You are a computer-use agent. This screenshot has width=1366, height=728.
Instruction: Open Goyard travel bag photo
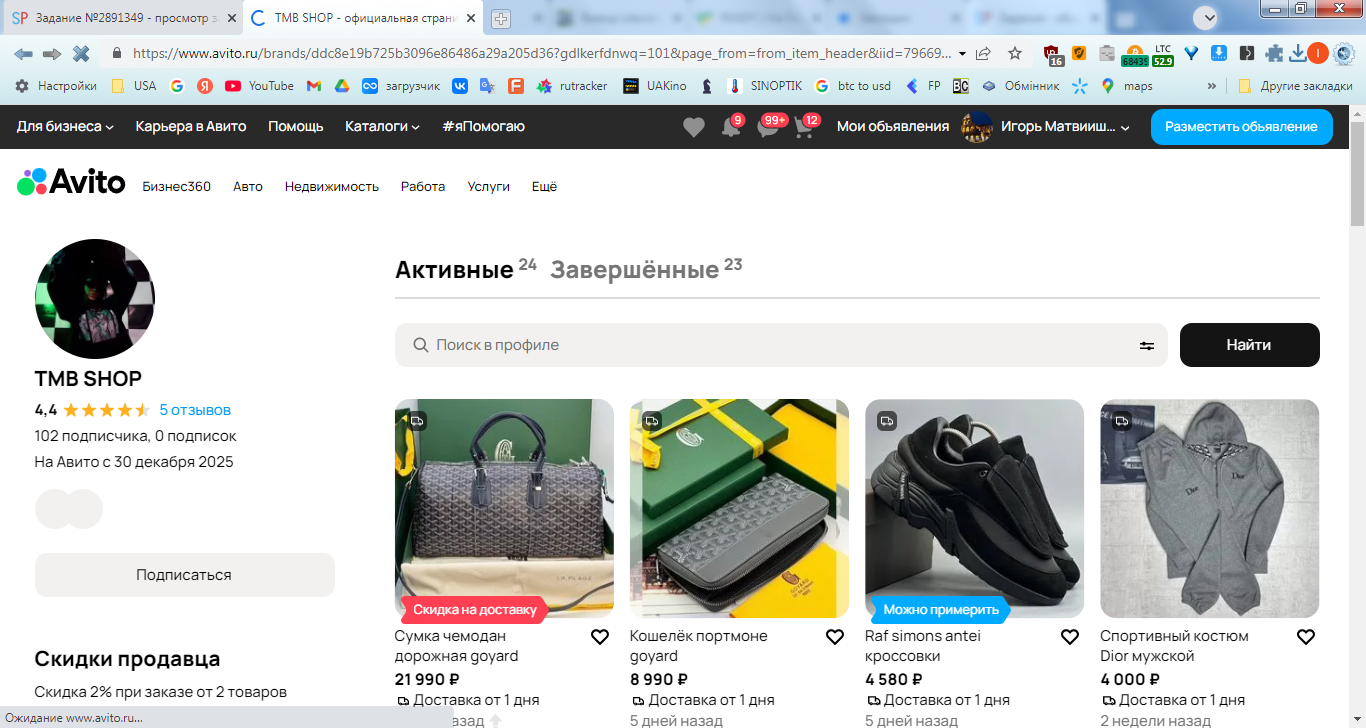point(504,509)
